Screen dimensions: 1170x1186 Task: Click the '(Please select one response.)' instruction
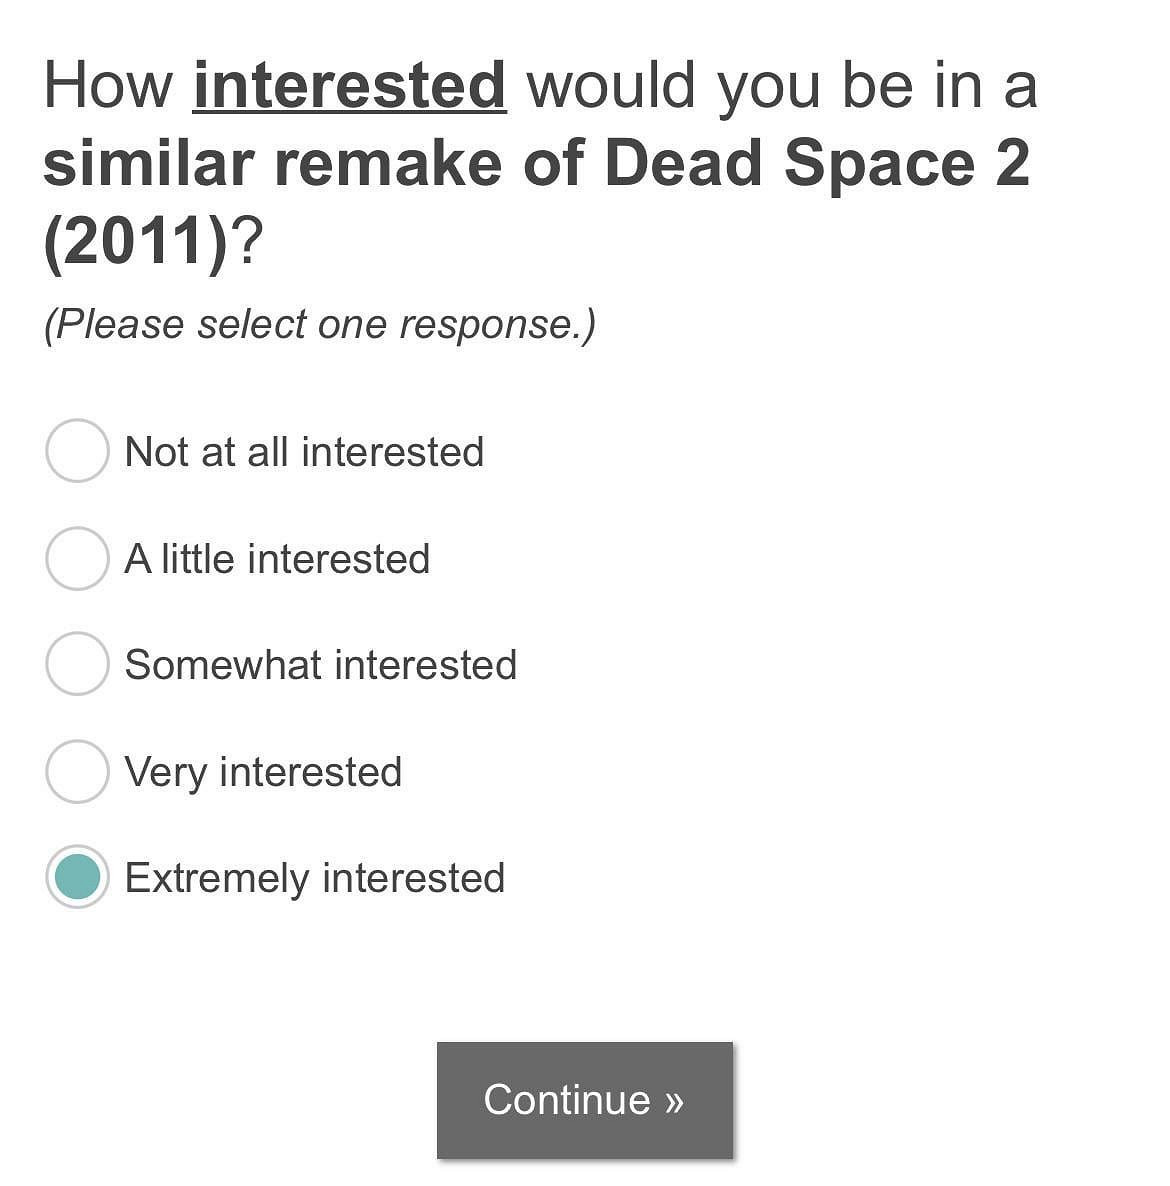(319, 325)
